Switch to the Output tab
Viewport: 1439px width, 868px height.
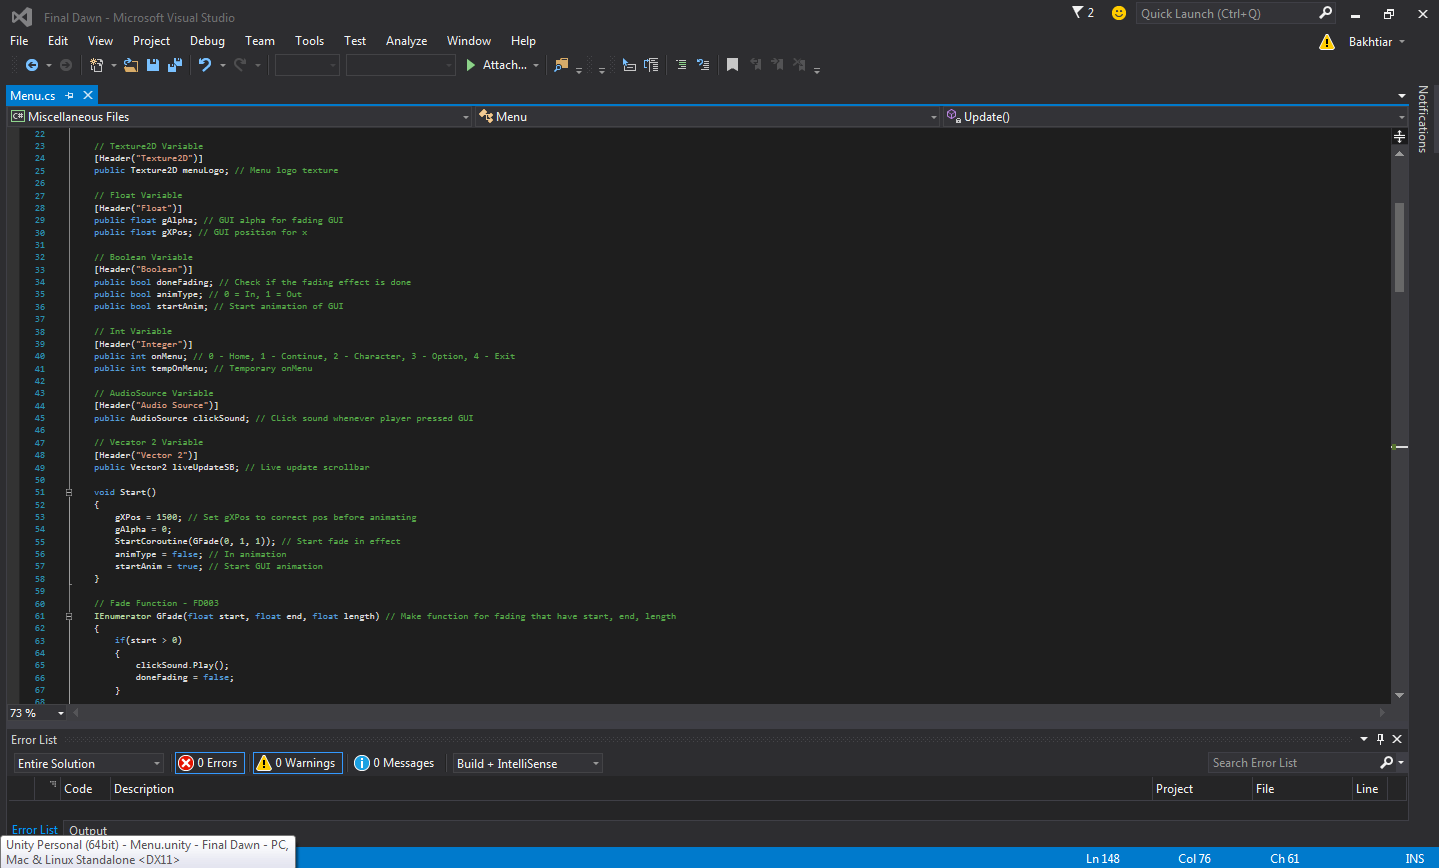click(88, 830)
